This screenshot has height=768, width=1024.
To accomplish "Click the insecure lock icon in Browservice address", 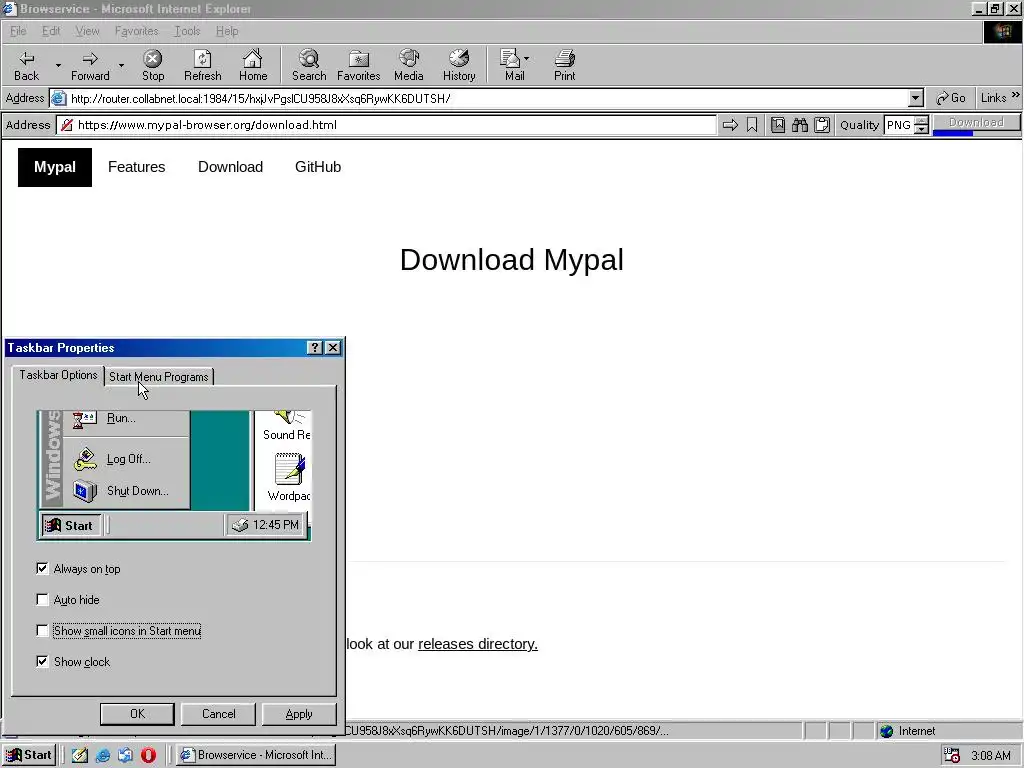I will (x=67, y=125).
